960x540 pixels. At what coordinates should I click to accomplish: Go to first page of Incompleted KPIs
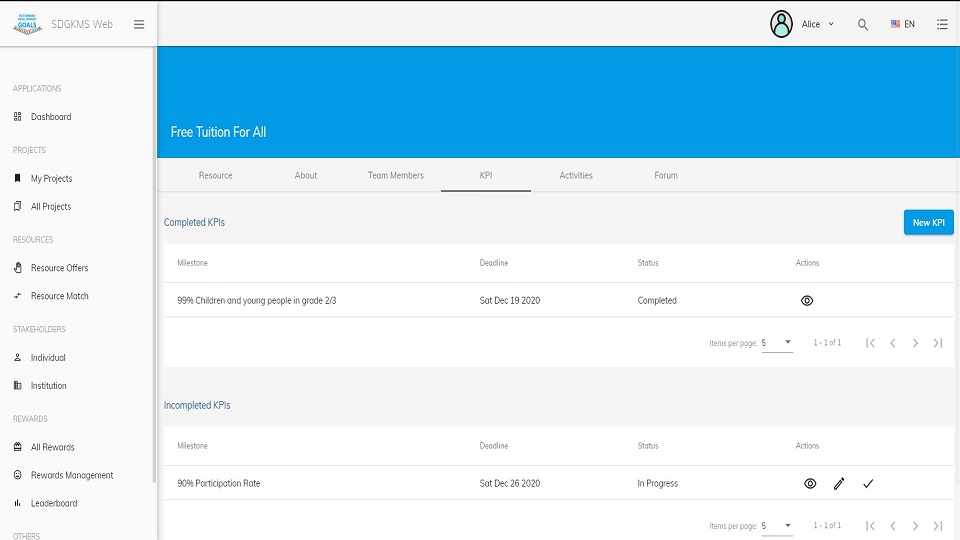coord(870,526)
